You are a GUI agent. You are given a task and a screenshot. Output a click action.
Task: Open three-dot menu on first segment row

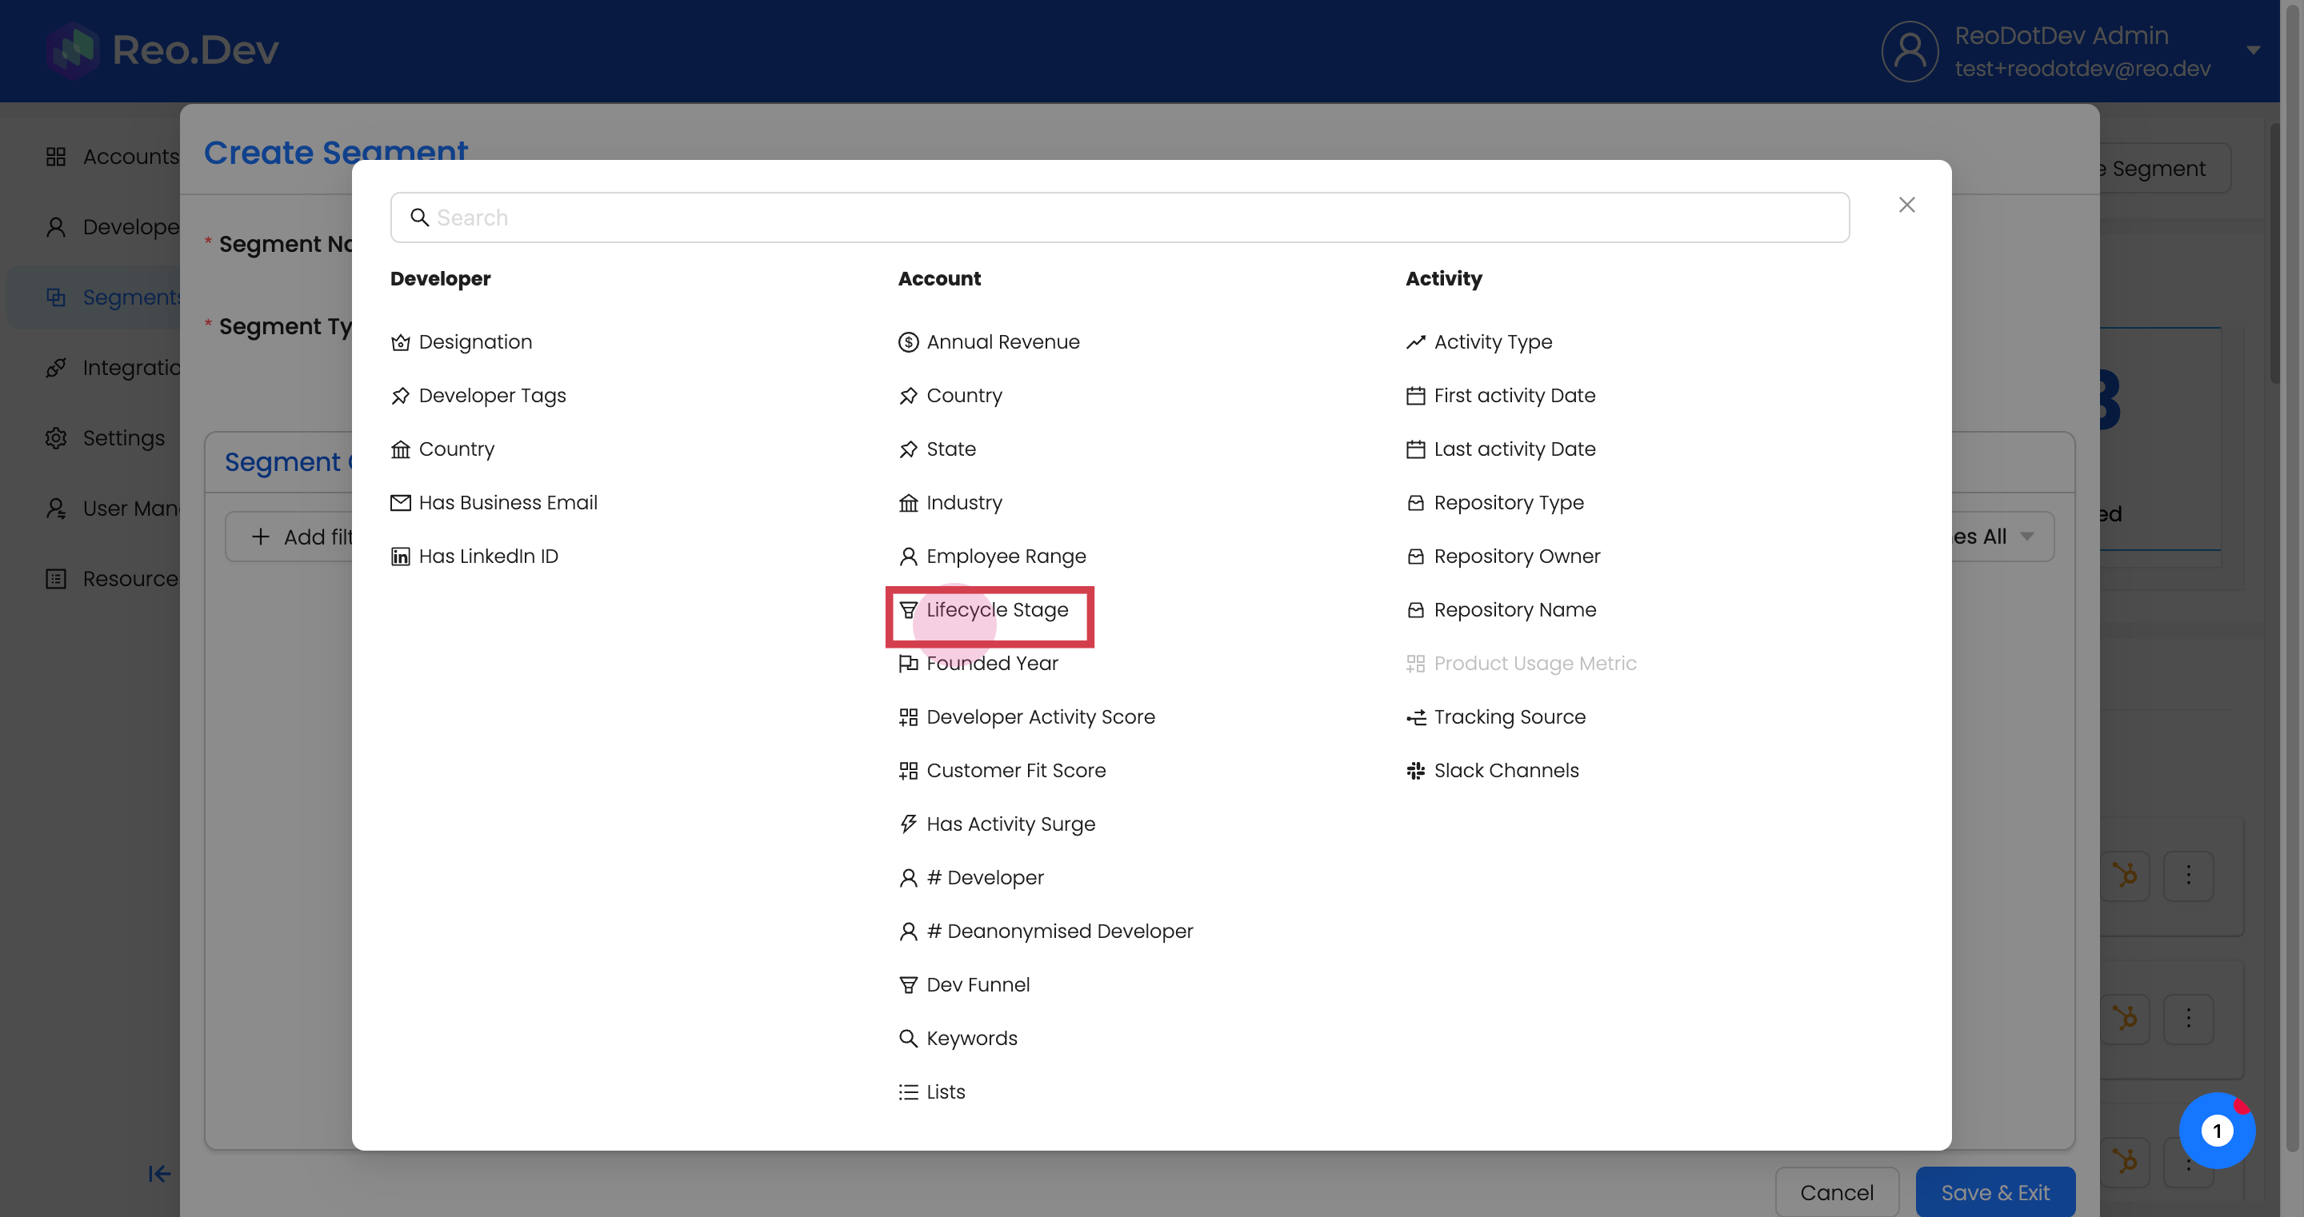2188,876
